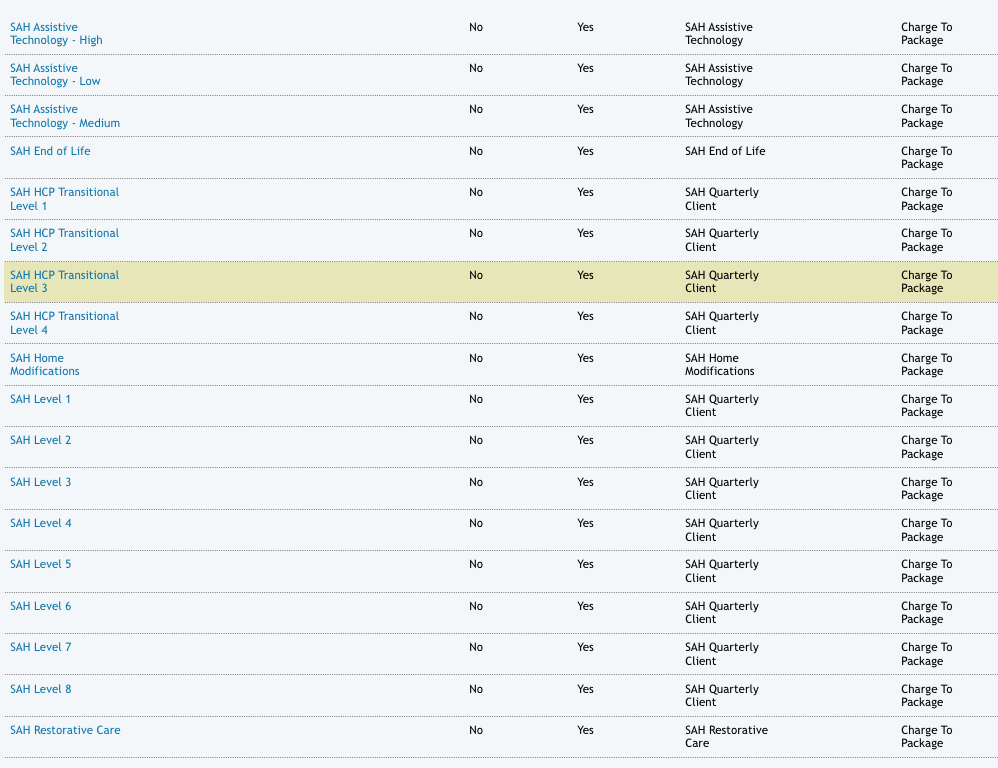
Task: Open the SAH Assistive Technology - Low link
Action: [55, 75]
